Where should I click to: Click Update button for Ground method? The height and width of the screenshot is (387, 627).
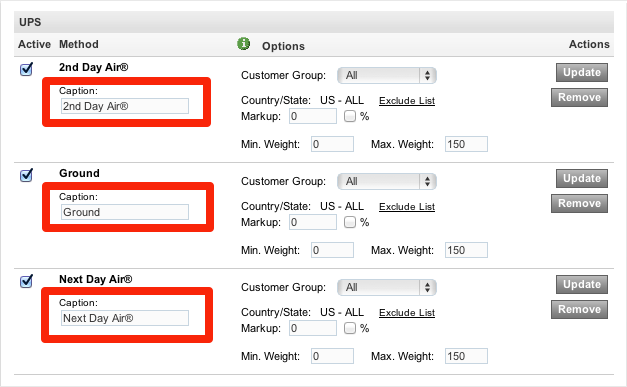pos(582,178)
